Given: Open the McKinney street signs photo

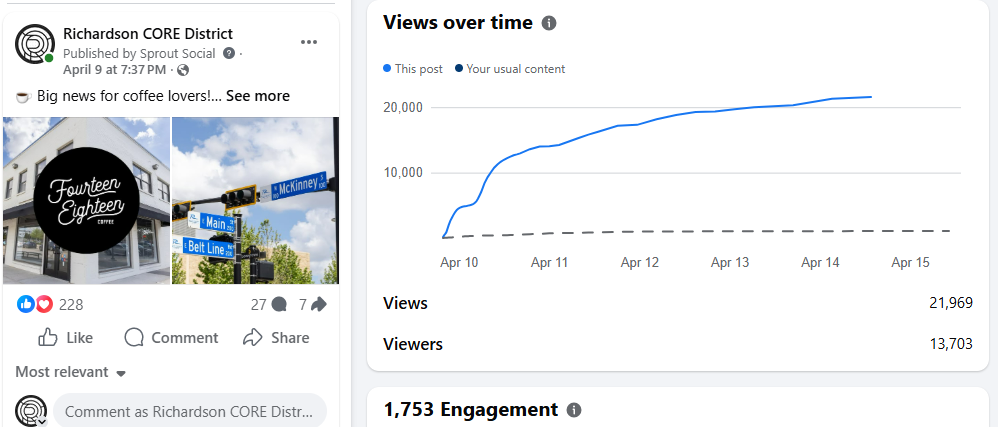Looking at the screenshot, I should tap(256, 200).
